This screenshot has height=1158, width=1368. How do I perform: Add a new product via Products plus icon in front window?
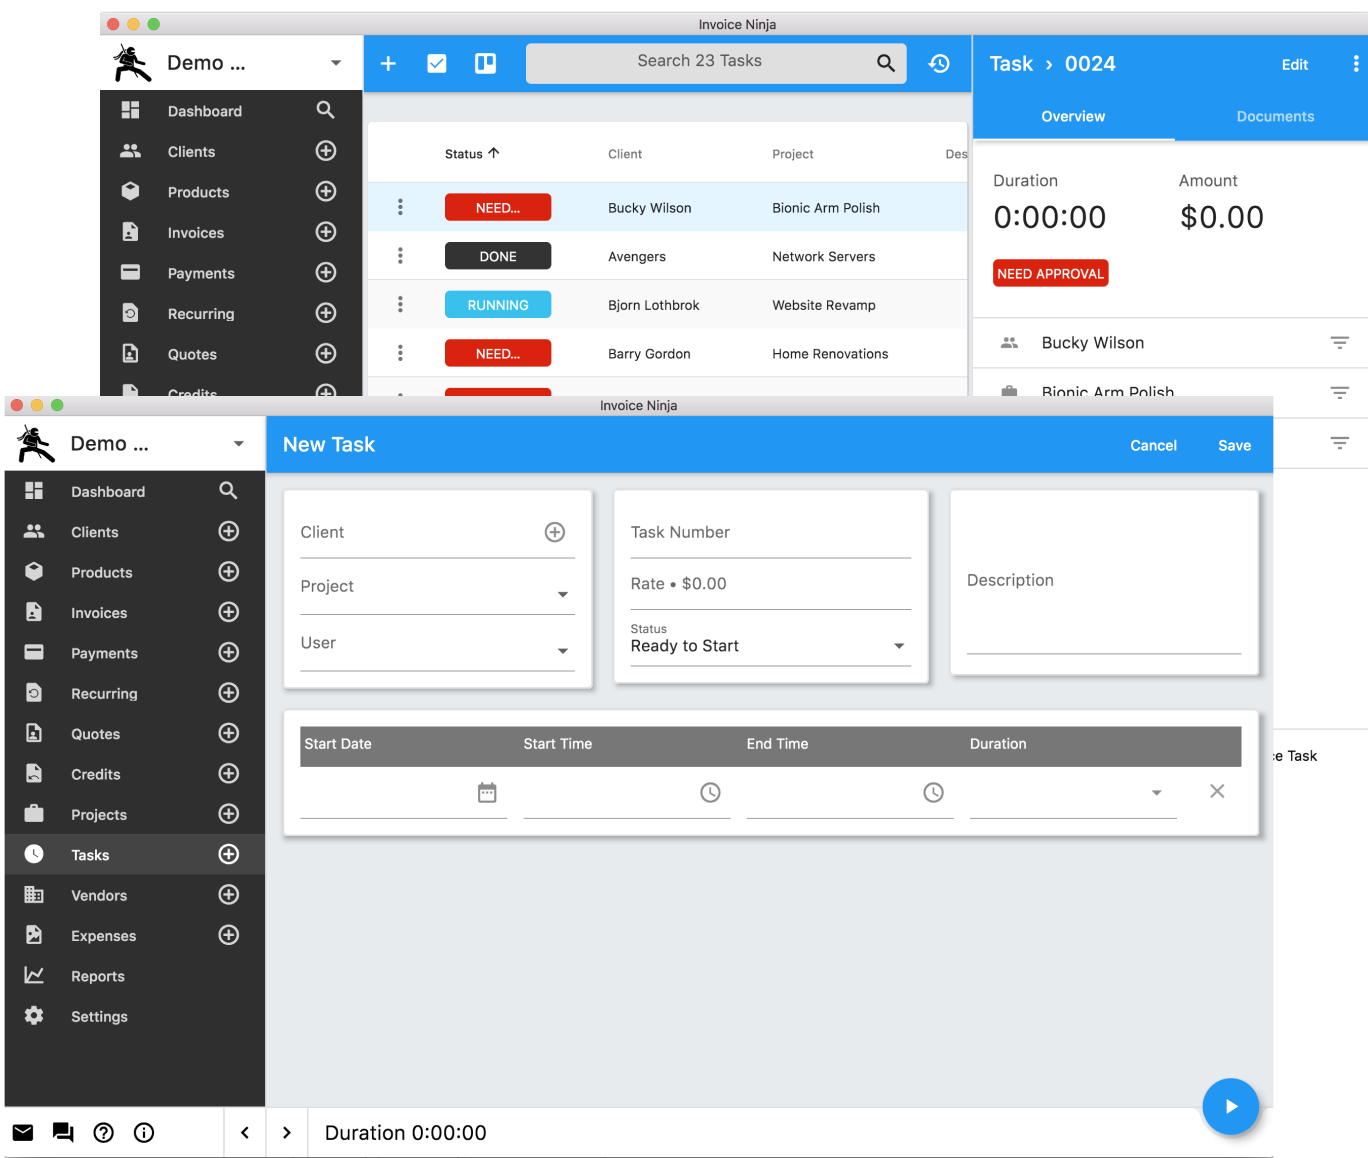tap(229, 571)
